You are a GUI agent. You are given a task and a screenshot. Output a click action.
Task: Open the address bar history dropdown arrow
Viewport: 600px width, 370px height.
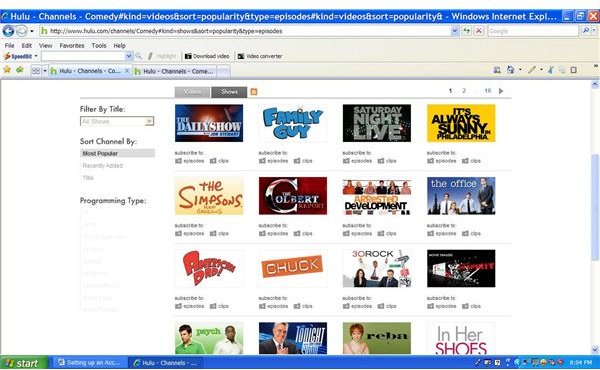(x=455, y=31)
